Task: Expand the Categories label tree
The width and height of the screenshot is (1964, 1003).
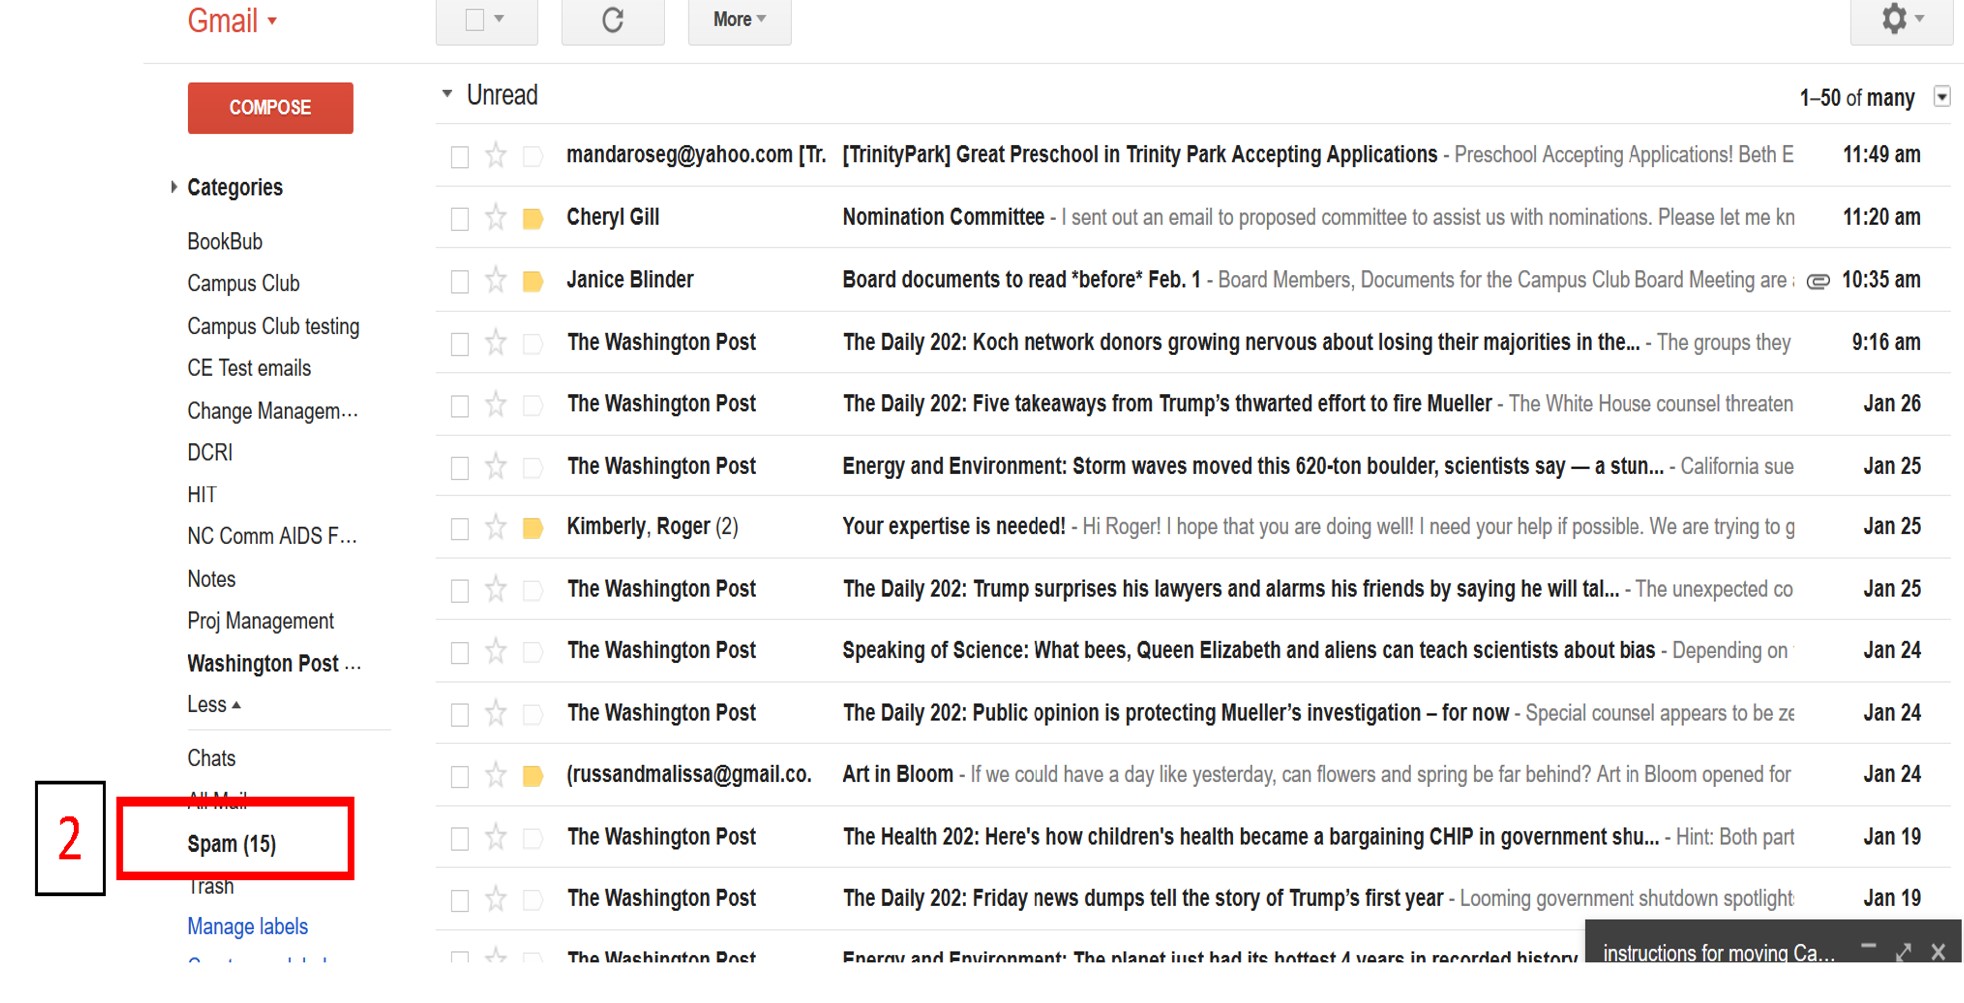Action: [x=174, y=187]
